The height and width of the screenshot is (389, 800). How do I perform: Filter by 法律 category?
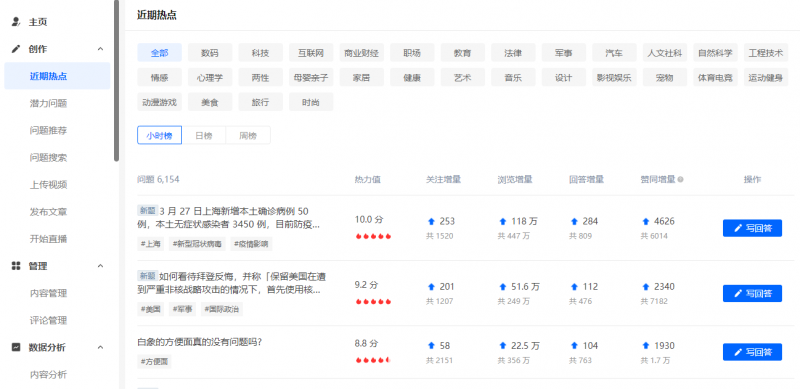click(513, 53)
